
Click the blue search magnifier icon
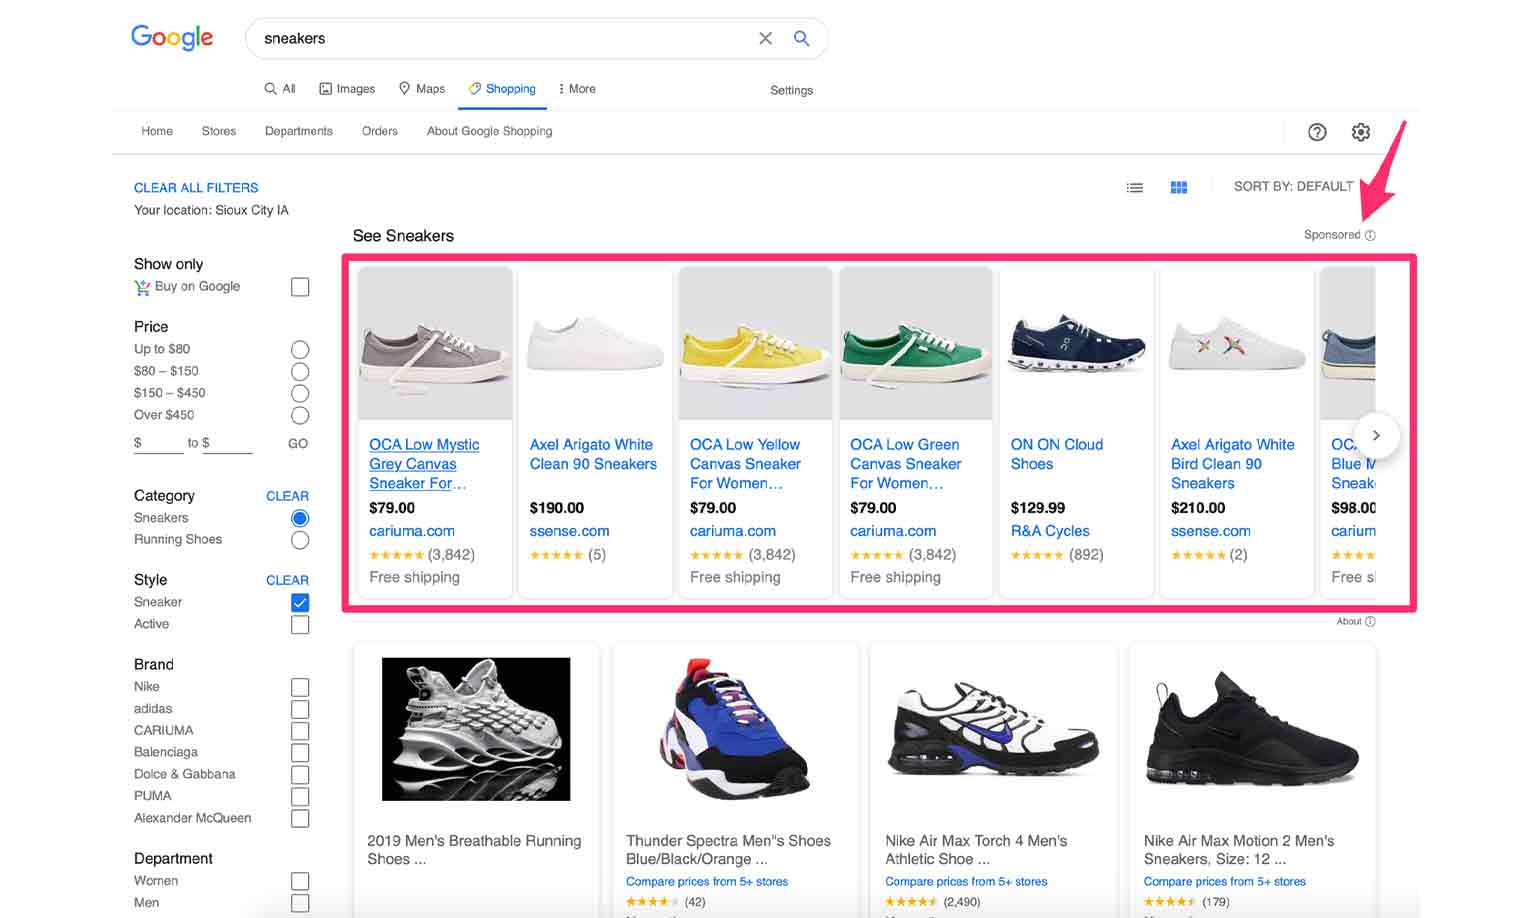801,38
